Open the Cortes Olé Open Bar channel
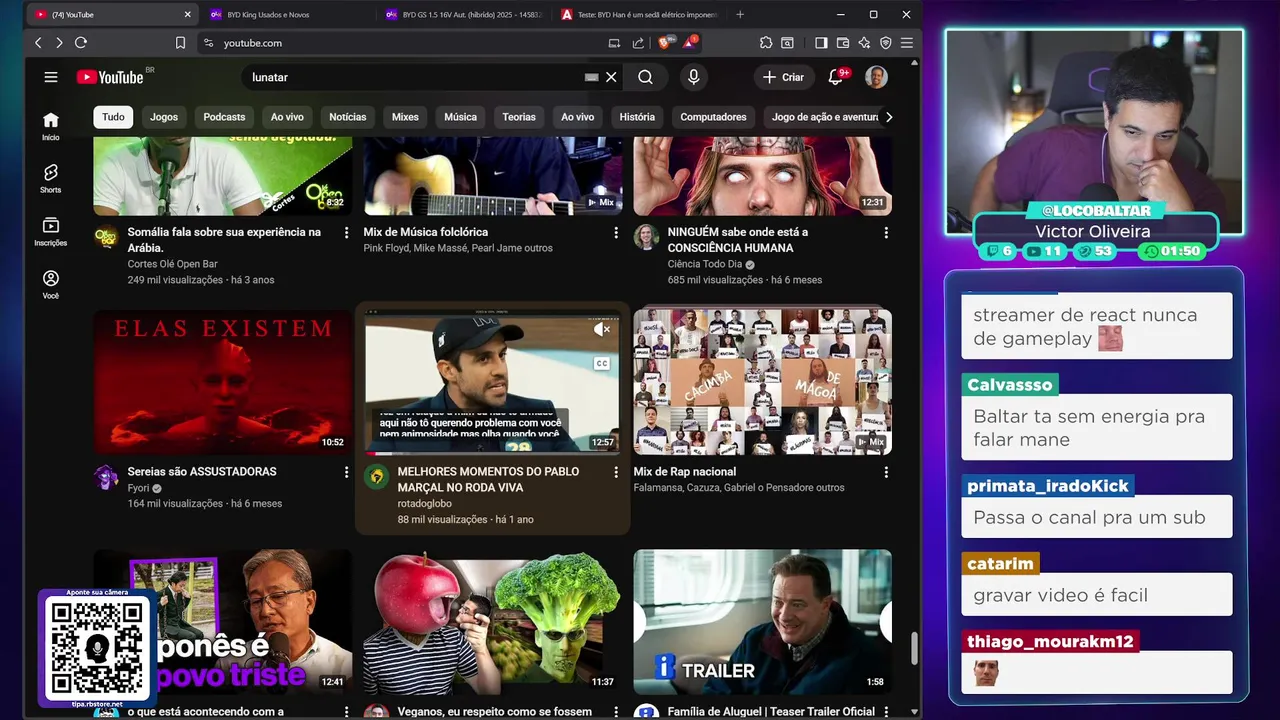The image size is (1280, 720). tap(172, 264)
